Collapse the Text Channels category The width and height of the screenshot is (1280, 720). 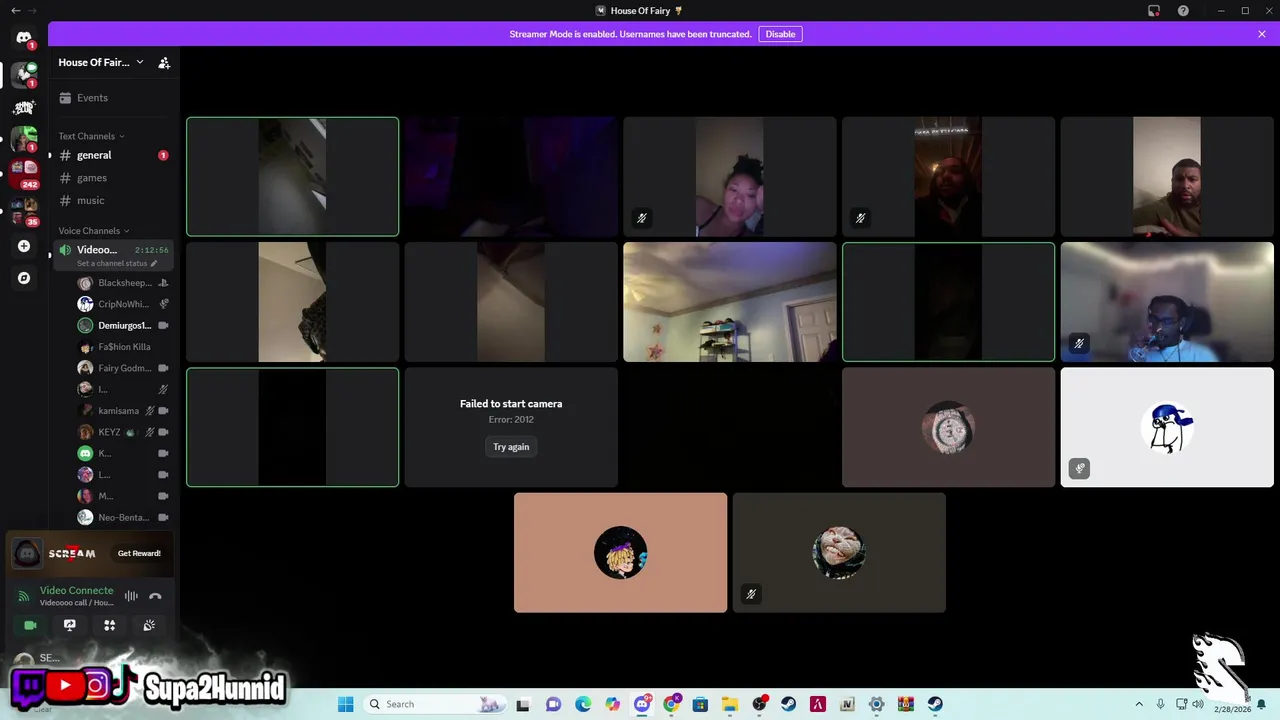(91, 136)
